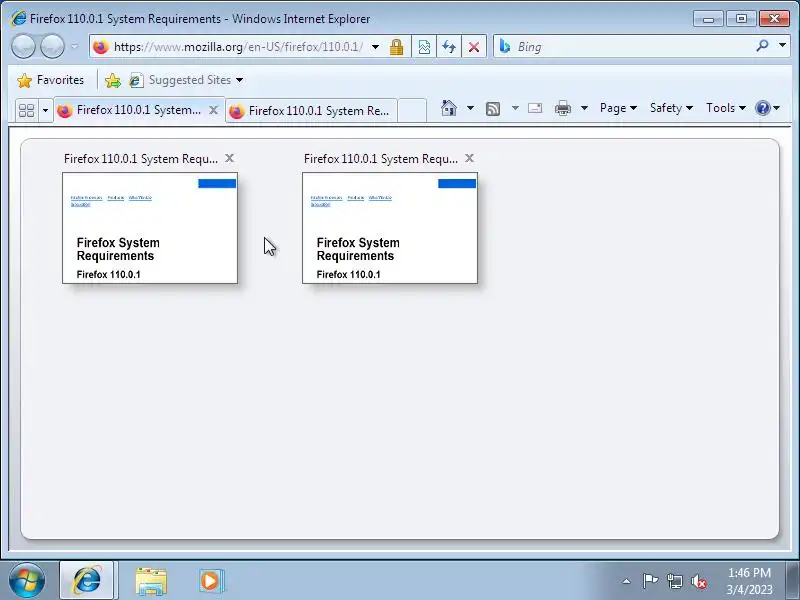Open the Favorites star button

pos(50,80)
